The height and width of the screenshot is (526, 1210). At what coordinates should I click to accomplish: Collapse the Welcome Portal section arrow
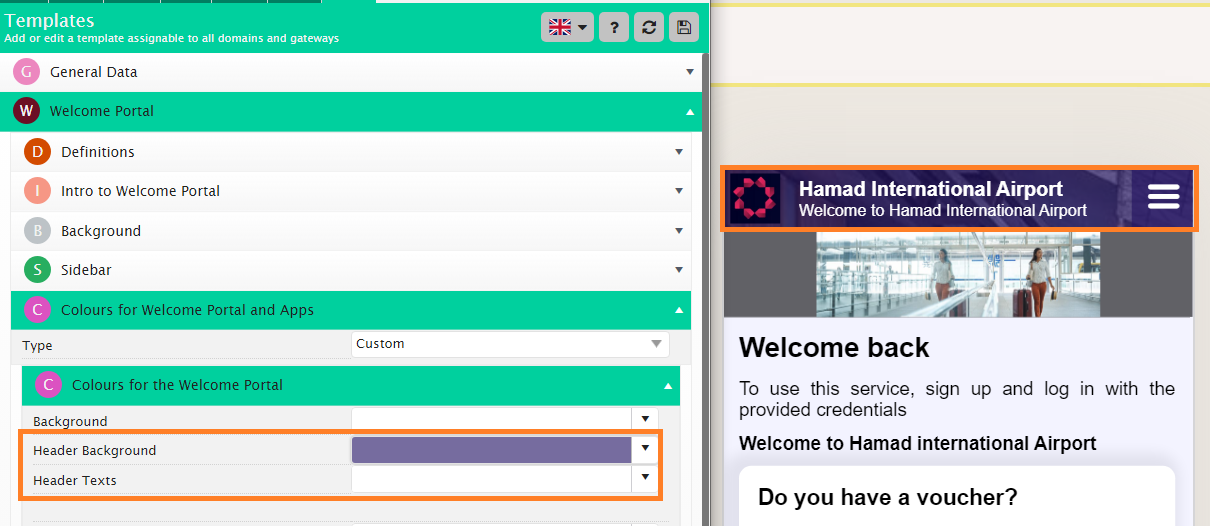(690, 112)
